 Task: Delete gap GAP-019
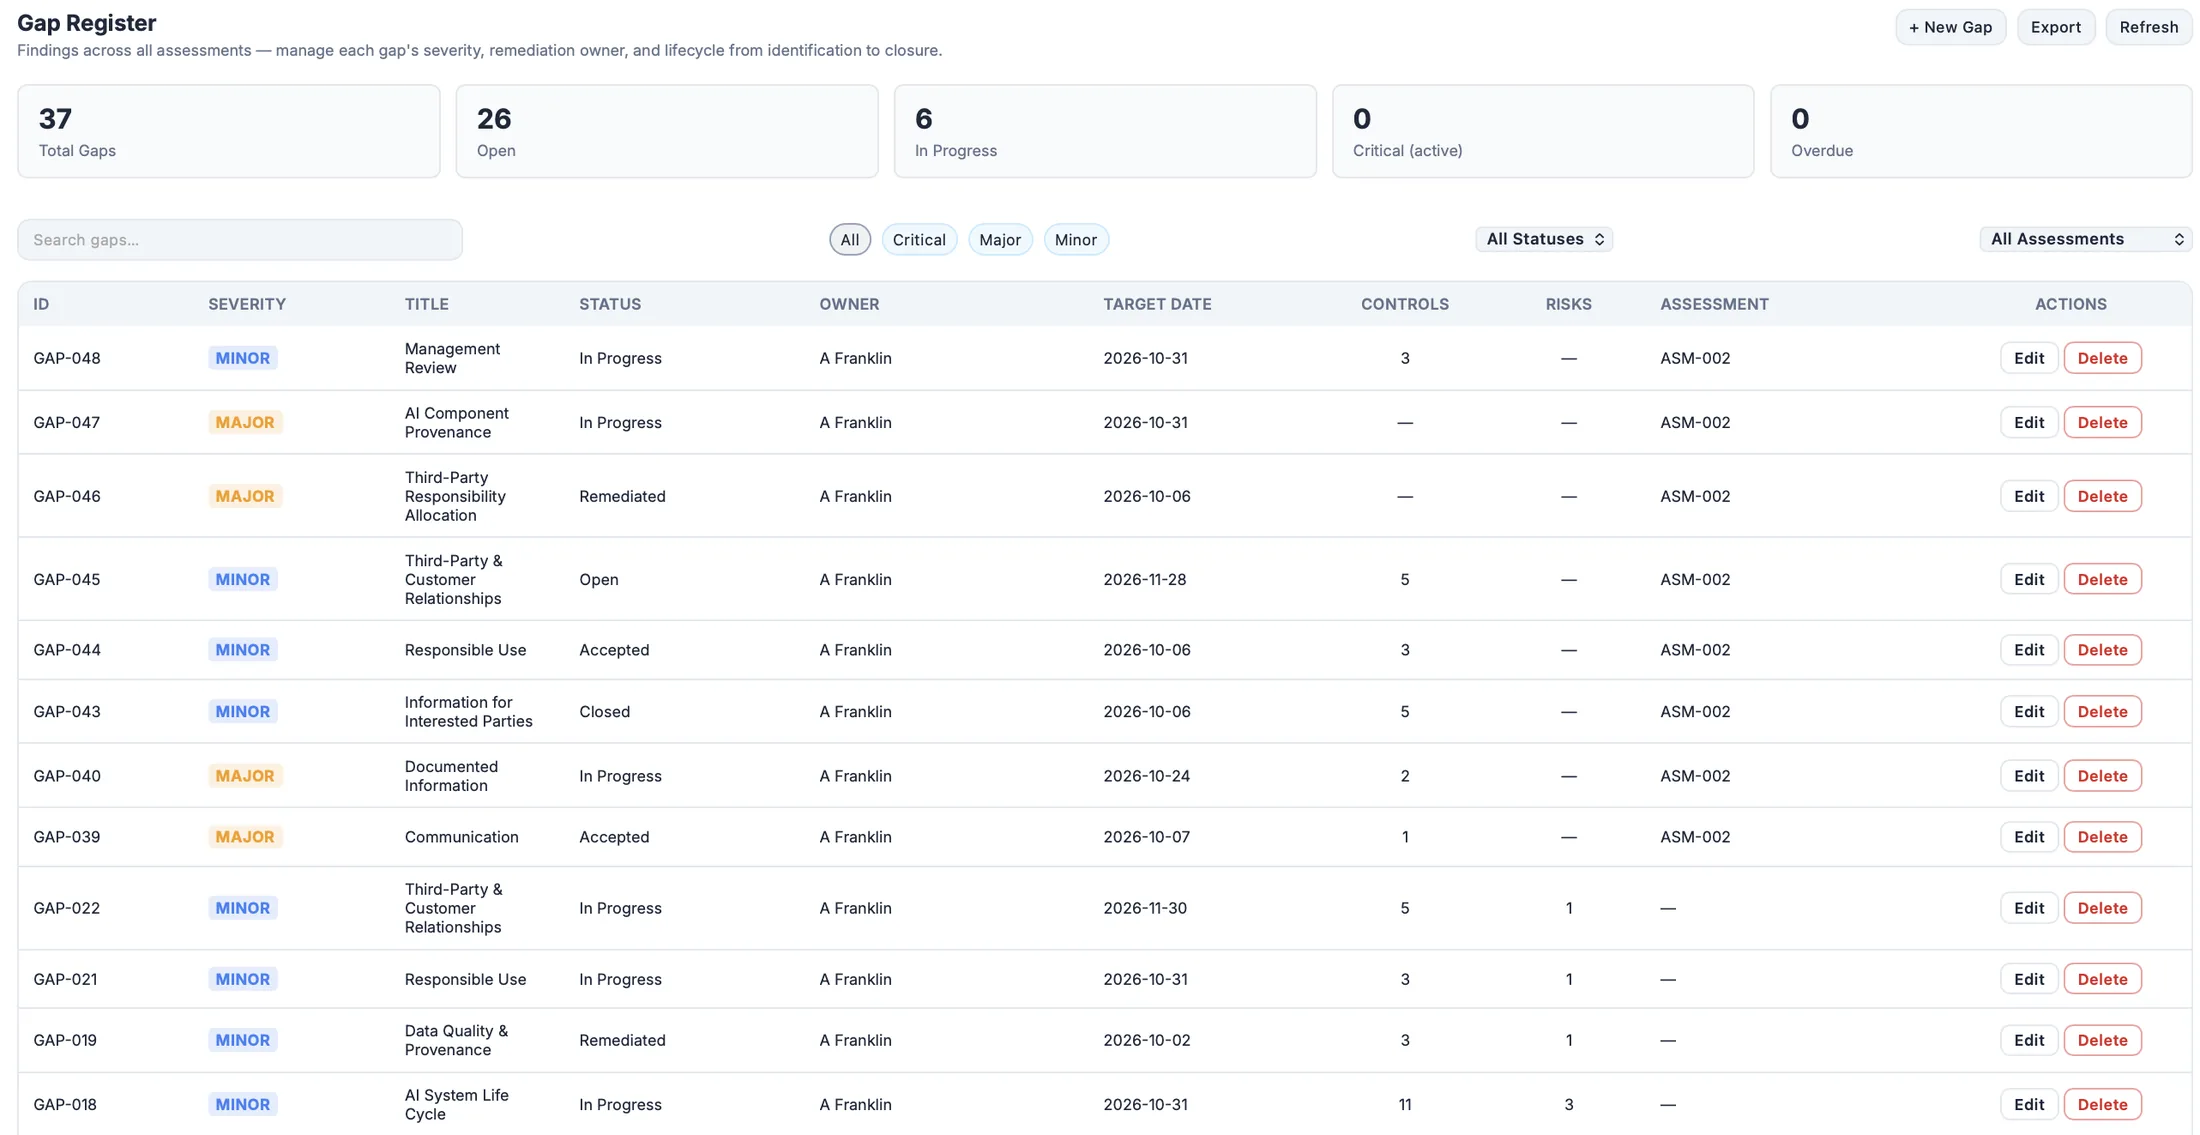point(2102,1040)
